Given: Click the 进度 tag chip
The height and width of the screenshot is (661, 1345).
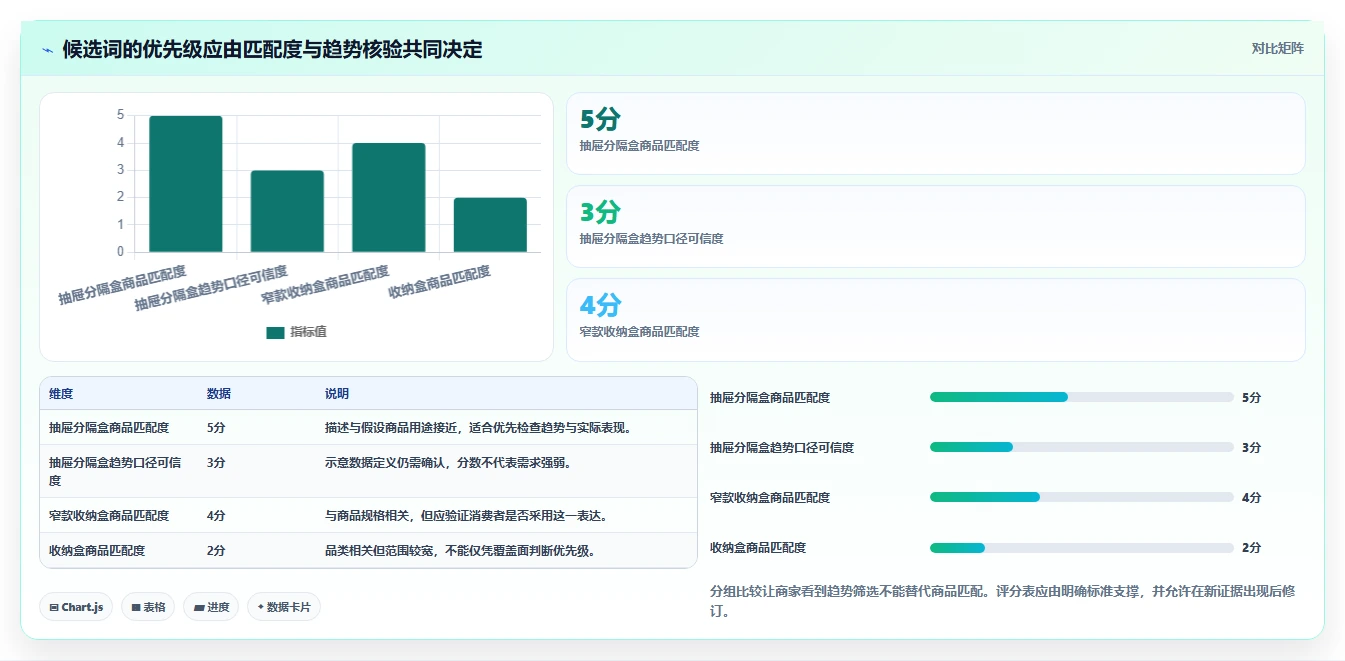Looking at the screenshot, I should [x=211, y=607].
